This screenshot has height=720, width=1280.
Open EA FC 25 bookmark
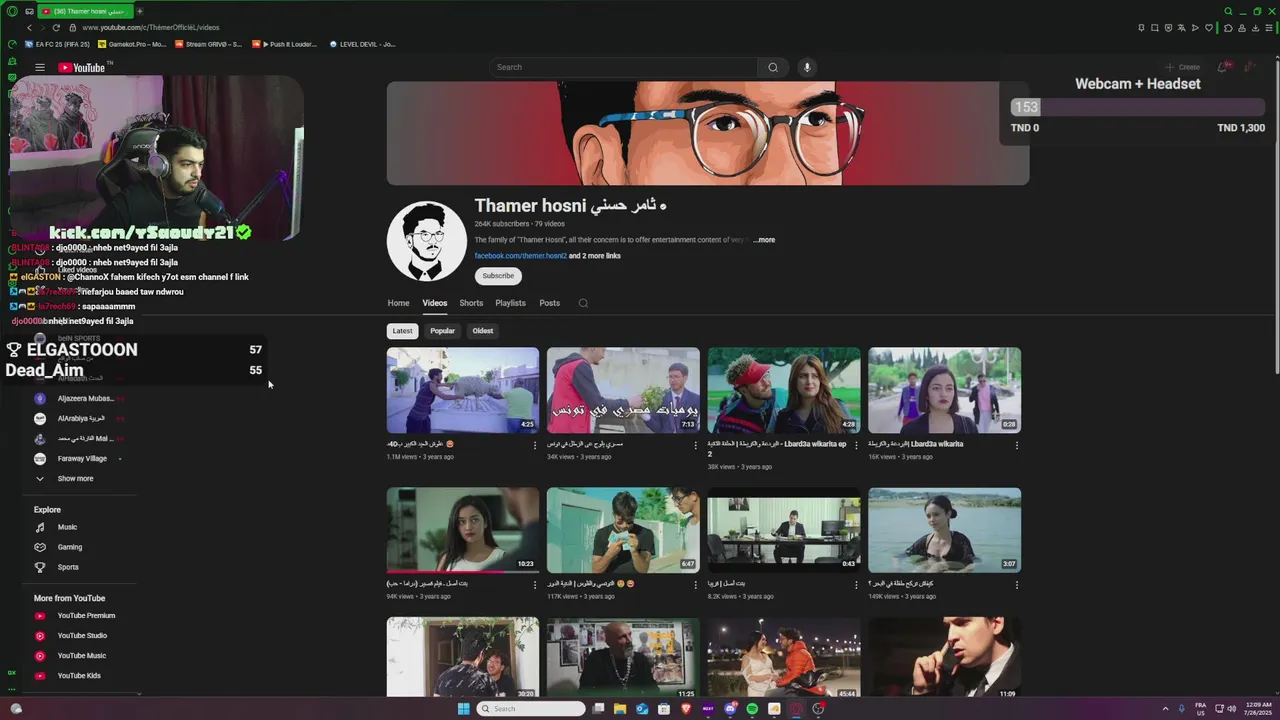point(58,44)
